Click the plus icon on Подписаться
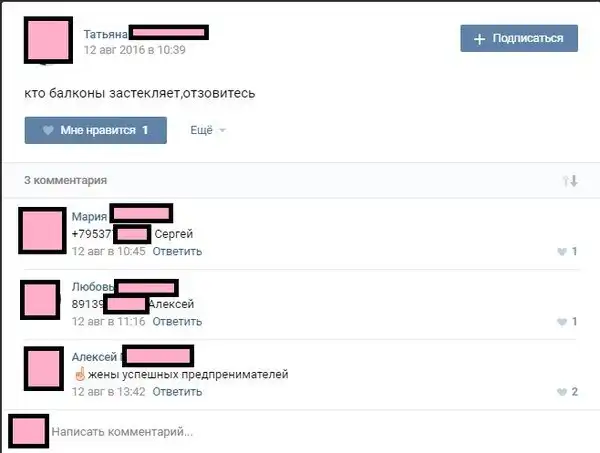This screenshot has width=600, height=453. tap(479, 39)
